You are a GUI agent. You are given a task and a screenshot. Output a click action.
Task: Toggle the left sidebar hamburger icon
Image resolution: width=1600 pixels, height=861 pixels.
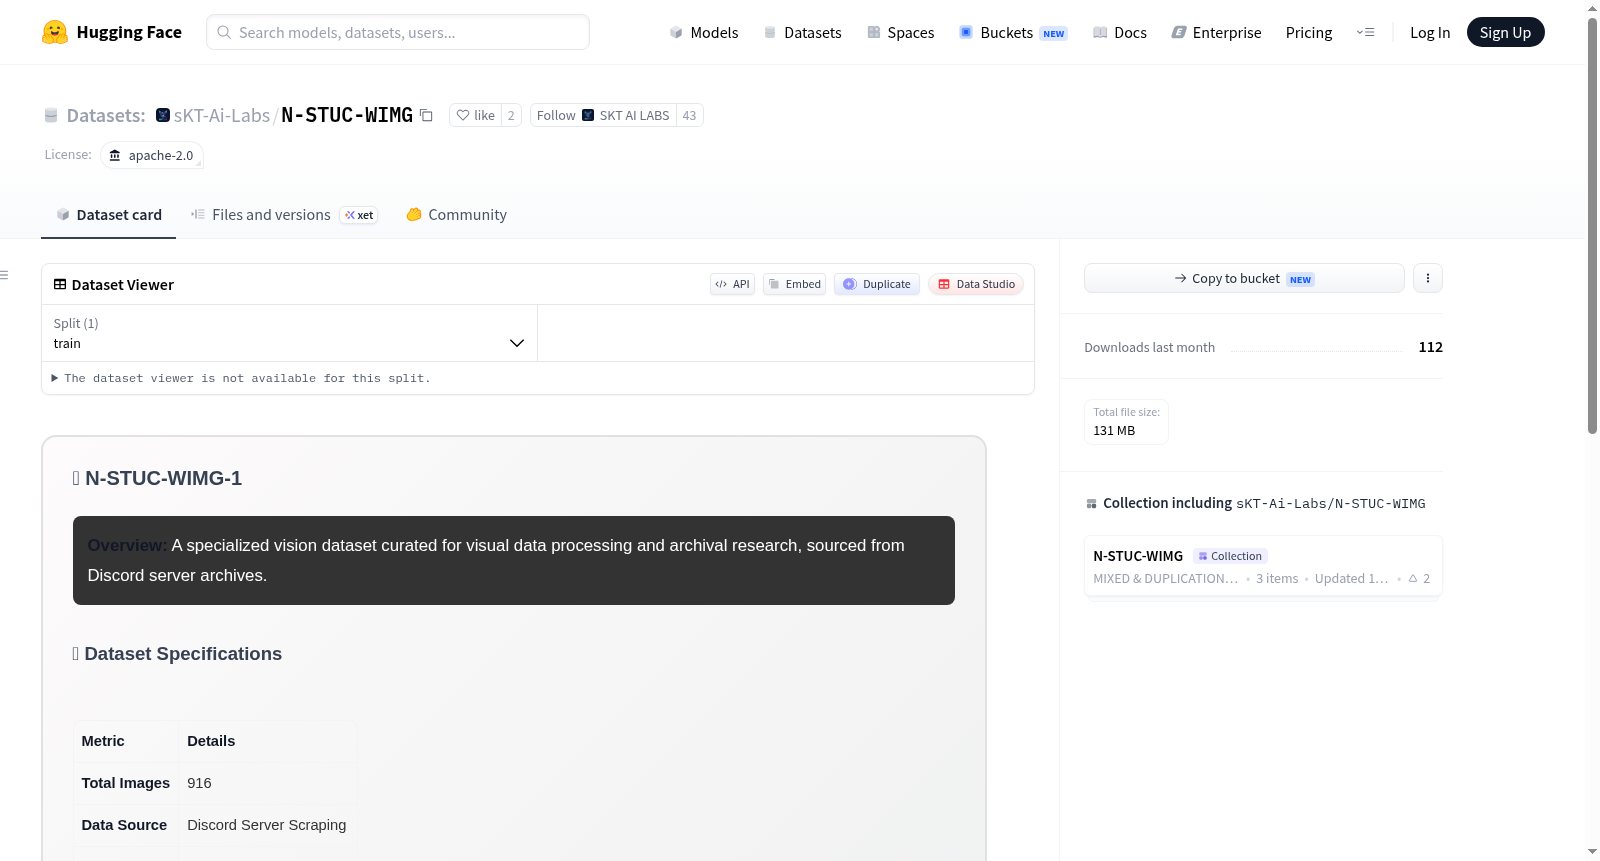point(4,274)
